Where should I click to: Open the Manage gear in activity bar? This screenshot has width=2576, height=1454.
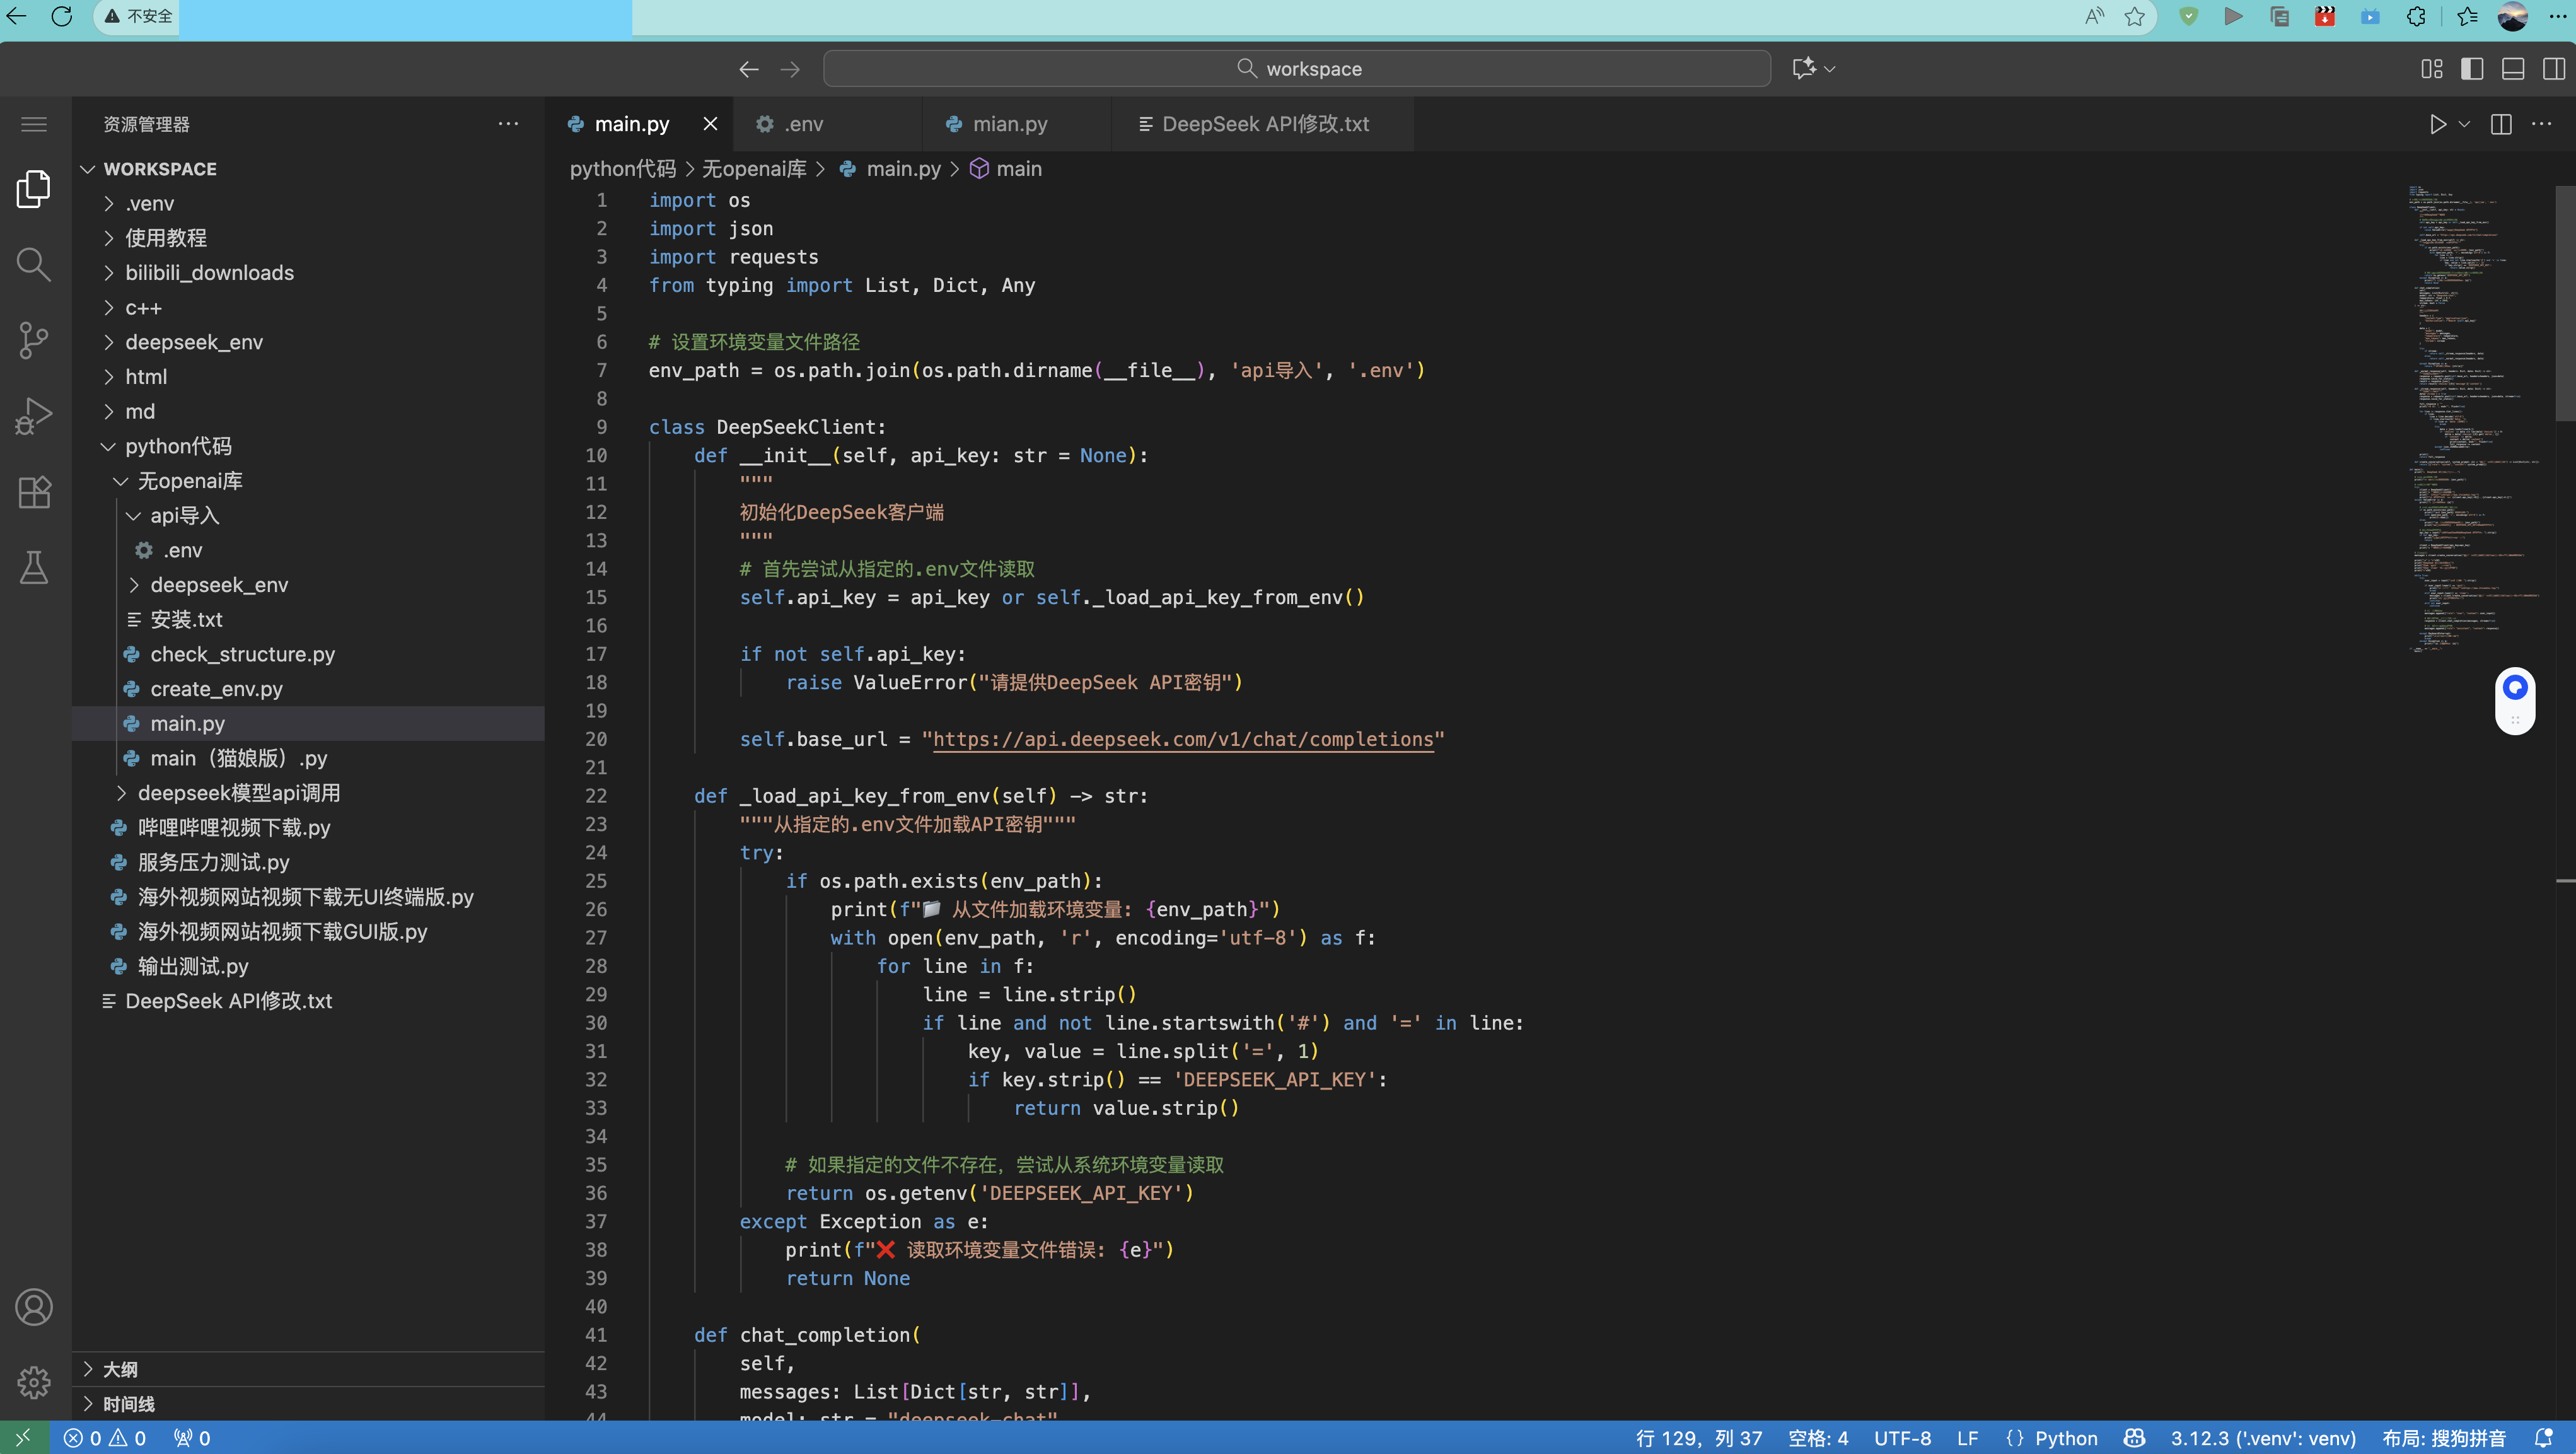[x=34, y=1382]
